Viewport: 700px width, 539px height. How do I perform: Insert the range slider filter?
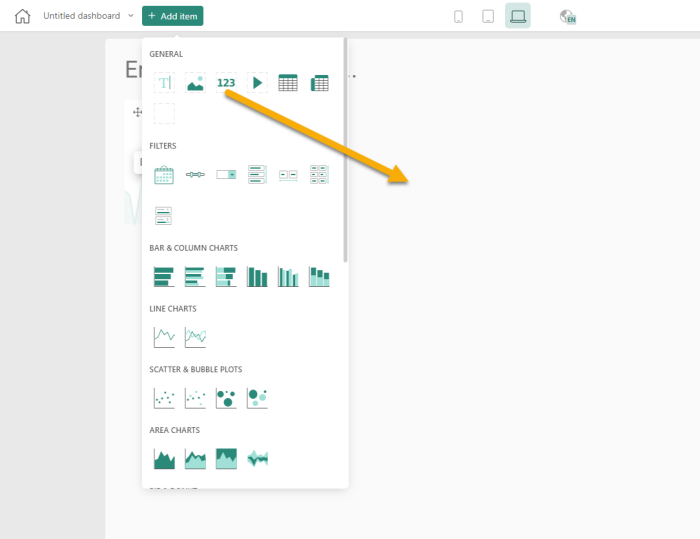point(195,175)
